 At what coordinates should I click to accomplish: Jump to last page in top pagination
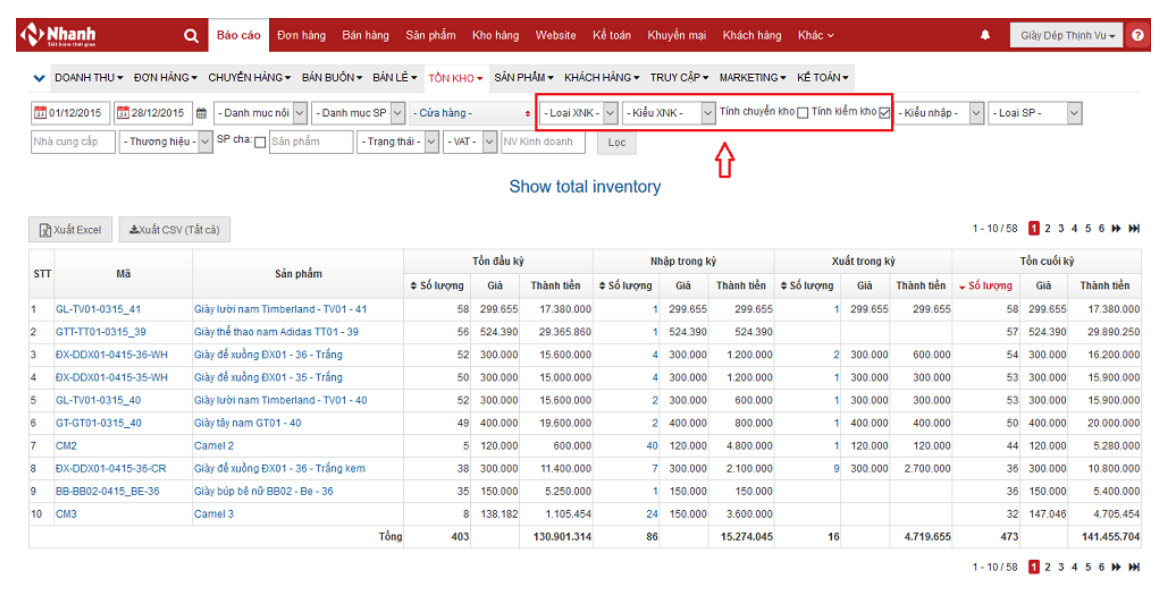[1134, 228]
